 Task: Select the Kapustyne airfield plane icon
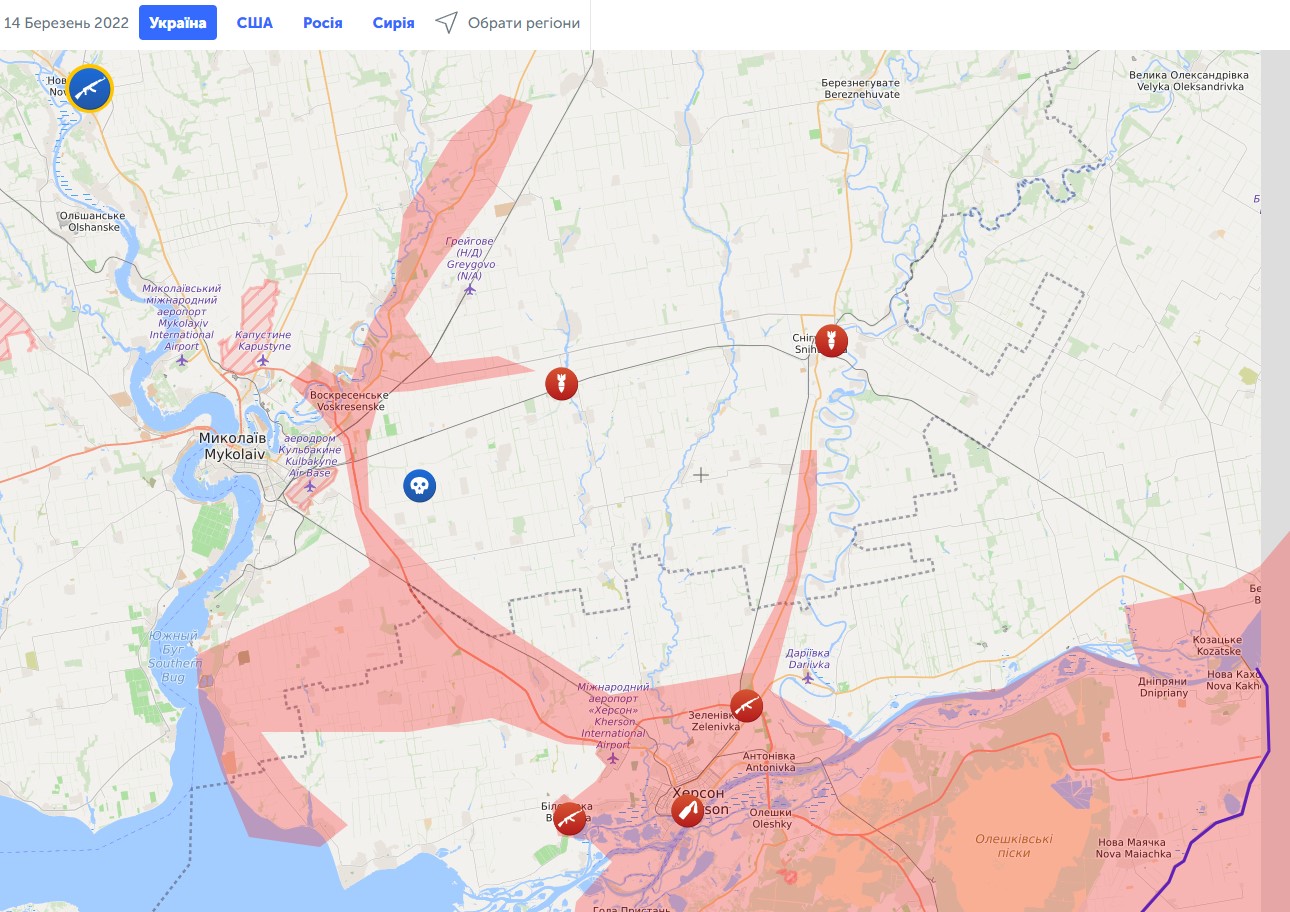pyautogui.click(x=263, y=360)
